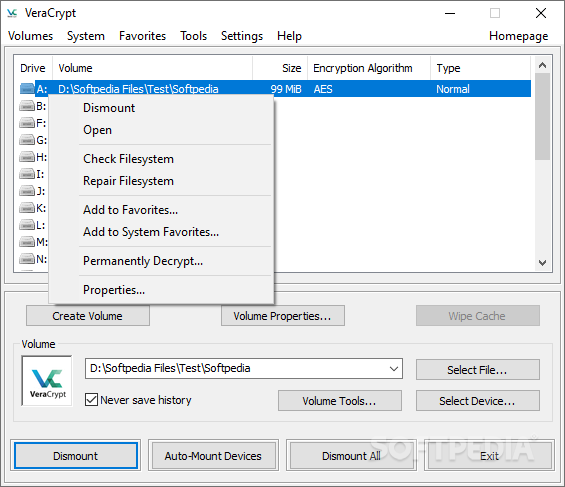Click the VeraCrypt logo in Volume section

(x=47, y=381)
